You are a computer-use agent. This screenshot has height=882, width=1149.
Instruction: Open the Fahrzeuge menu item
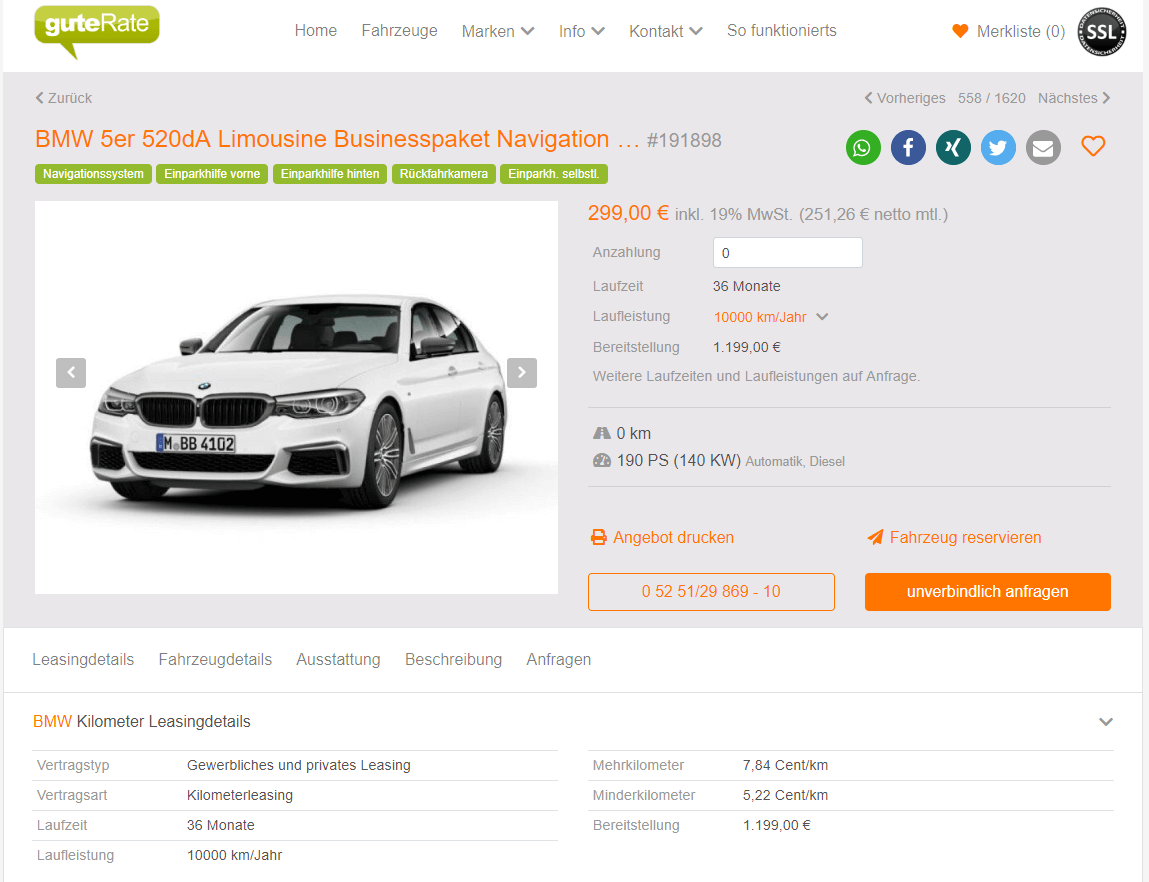(x=399, y=31)
